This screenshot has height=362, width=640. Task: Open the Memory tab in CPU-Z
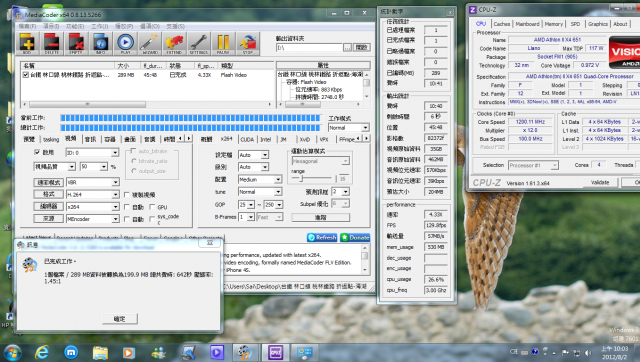pos(553,24)
